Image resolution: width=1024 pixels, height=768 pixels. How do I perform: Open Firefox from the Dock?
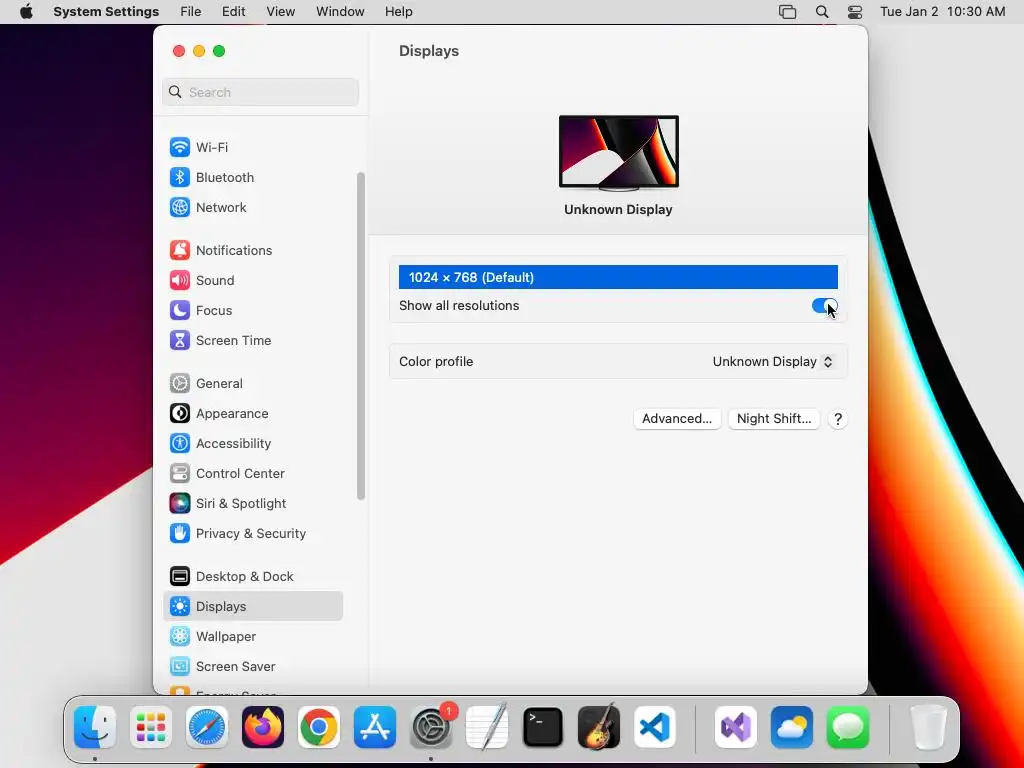pos(263,727)
